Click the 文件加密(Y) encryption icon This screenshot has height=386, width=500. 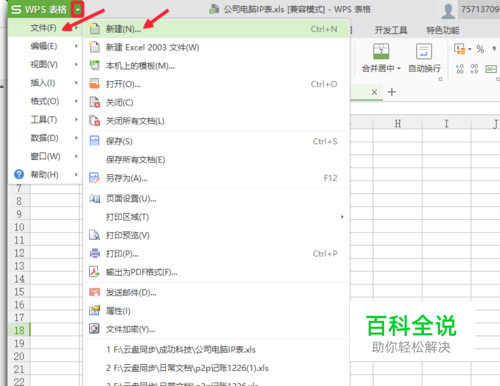pos(95,329)
